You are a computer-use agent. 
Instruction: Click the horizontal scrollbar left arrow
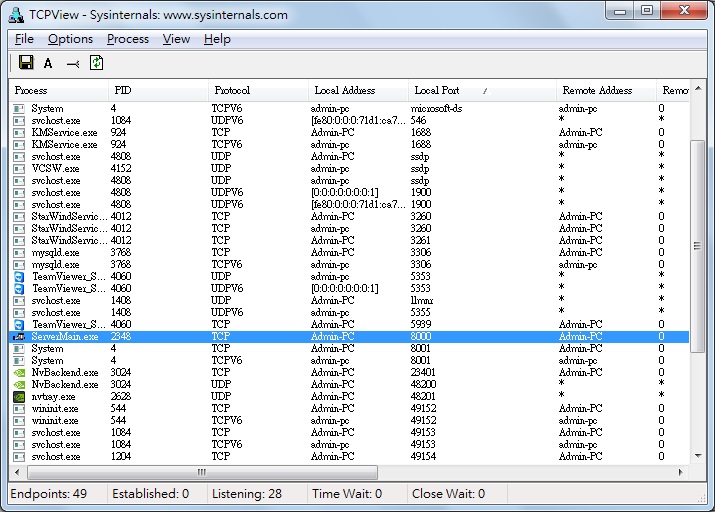(17, 472)
